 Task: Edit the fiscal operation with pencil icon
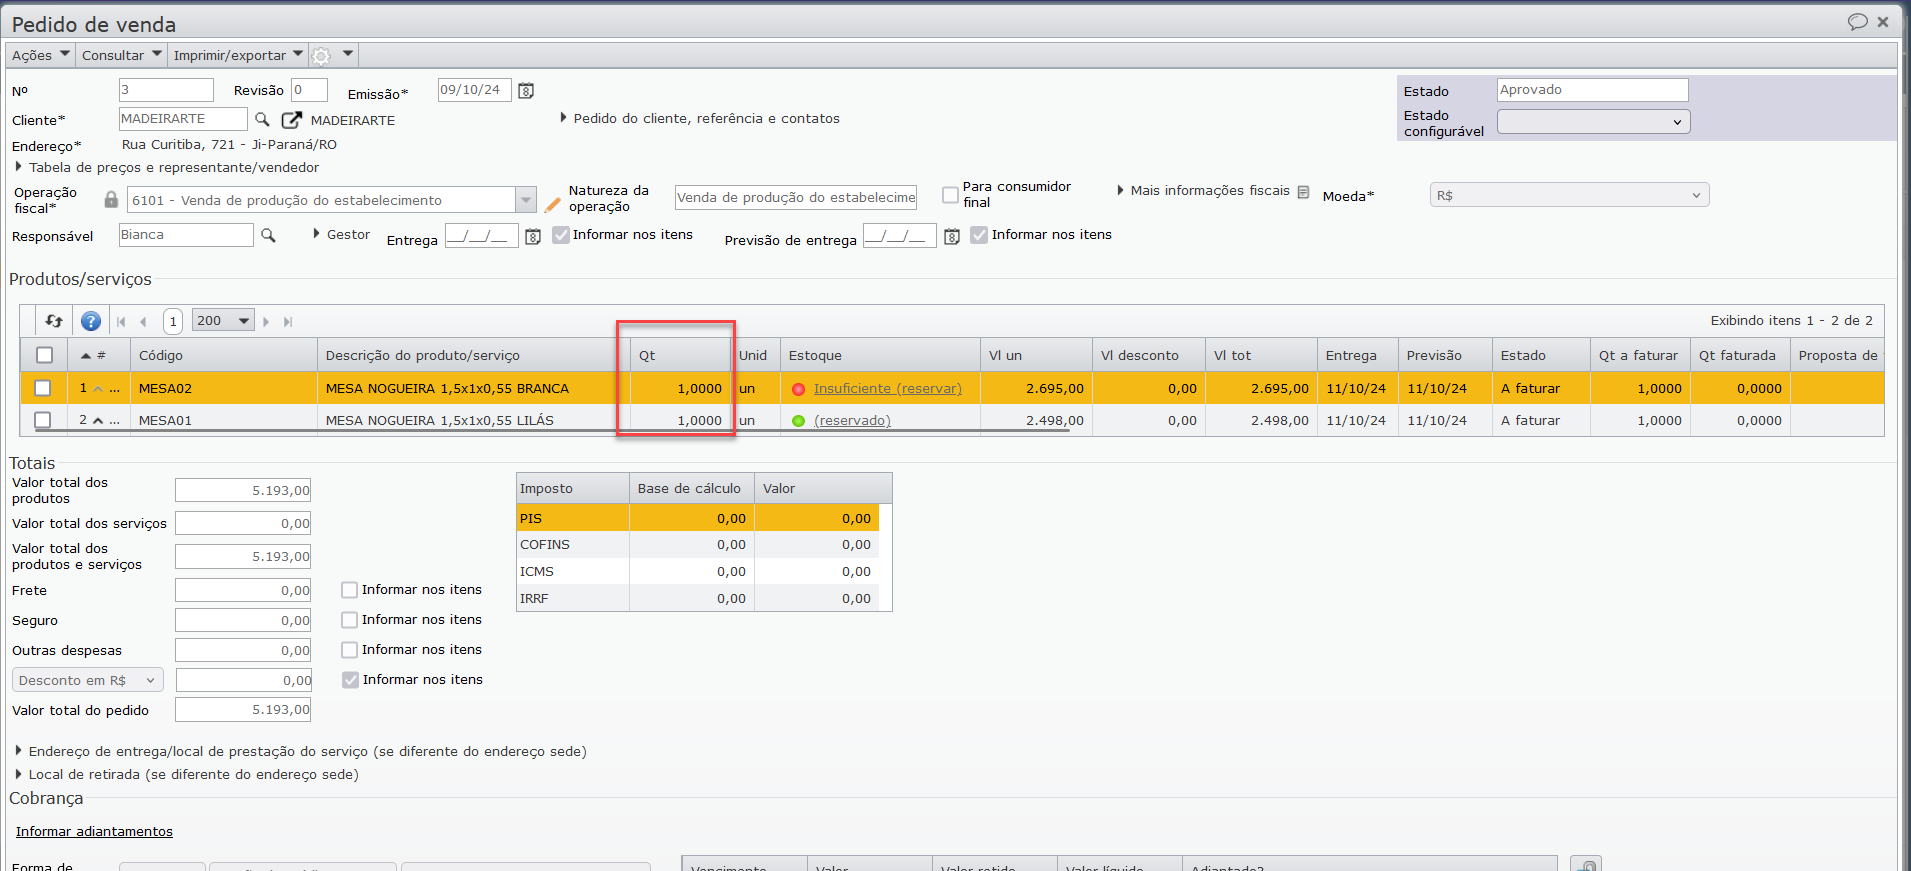(552, 204)
